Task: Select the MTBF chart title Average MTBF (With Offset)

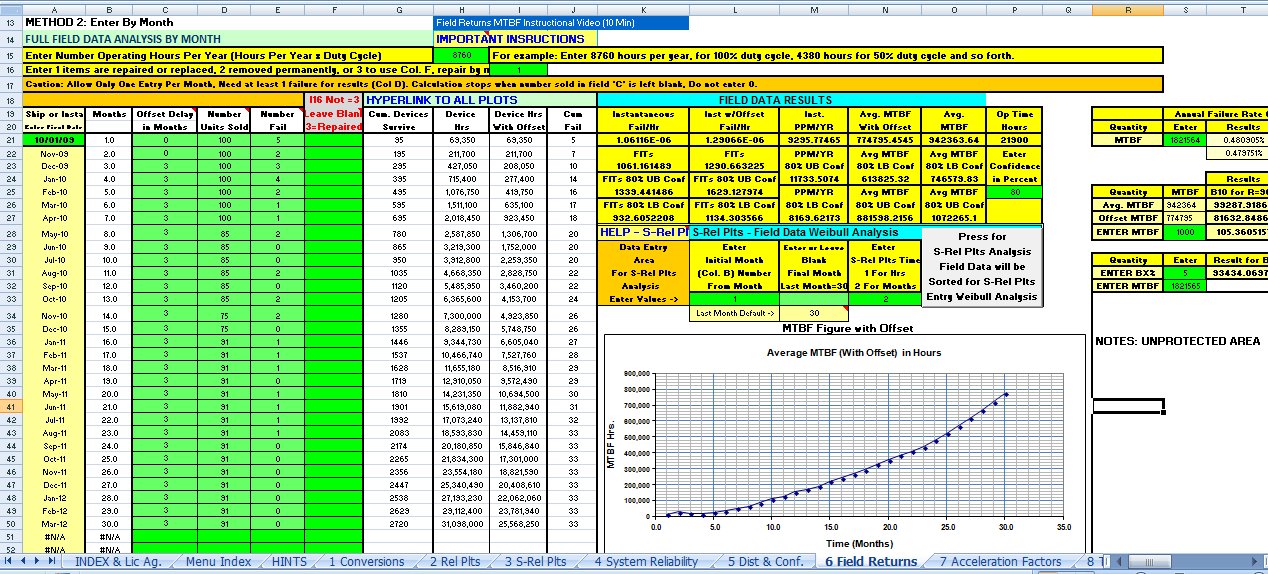Action: (853, 352)
